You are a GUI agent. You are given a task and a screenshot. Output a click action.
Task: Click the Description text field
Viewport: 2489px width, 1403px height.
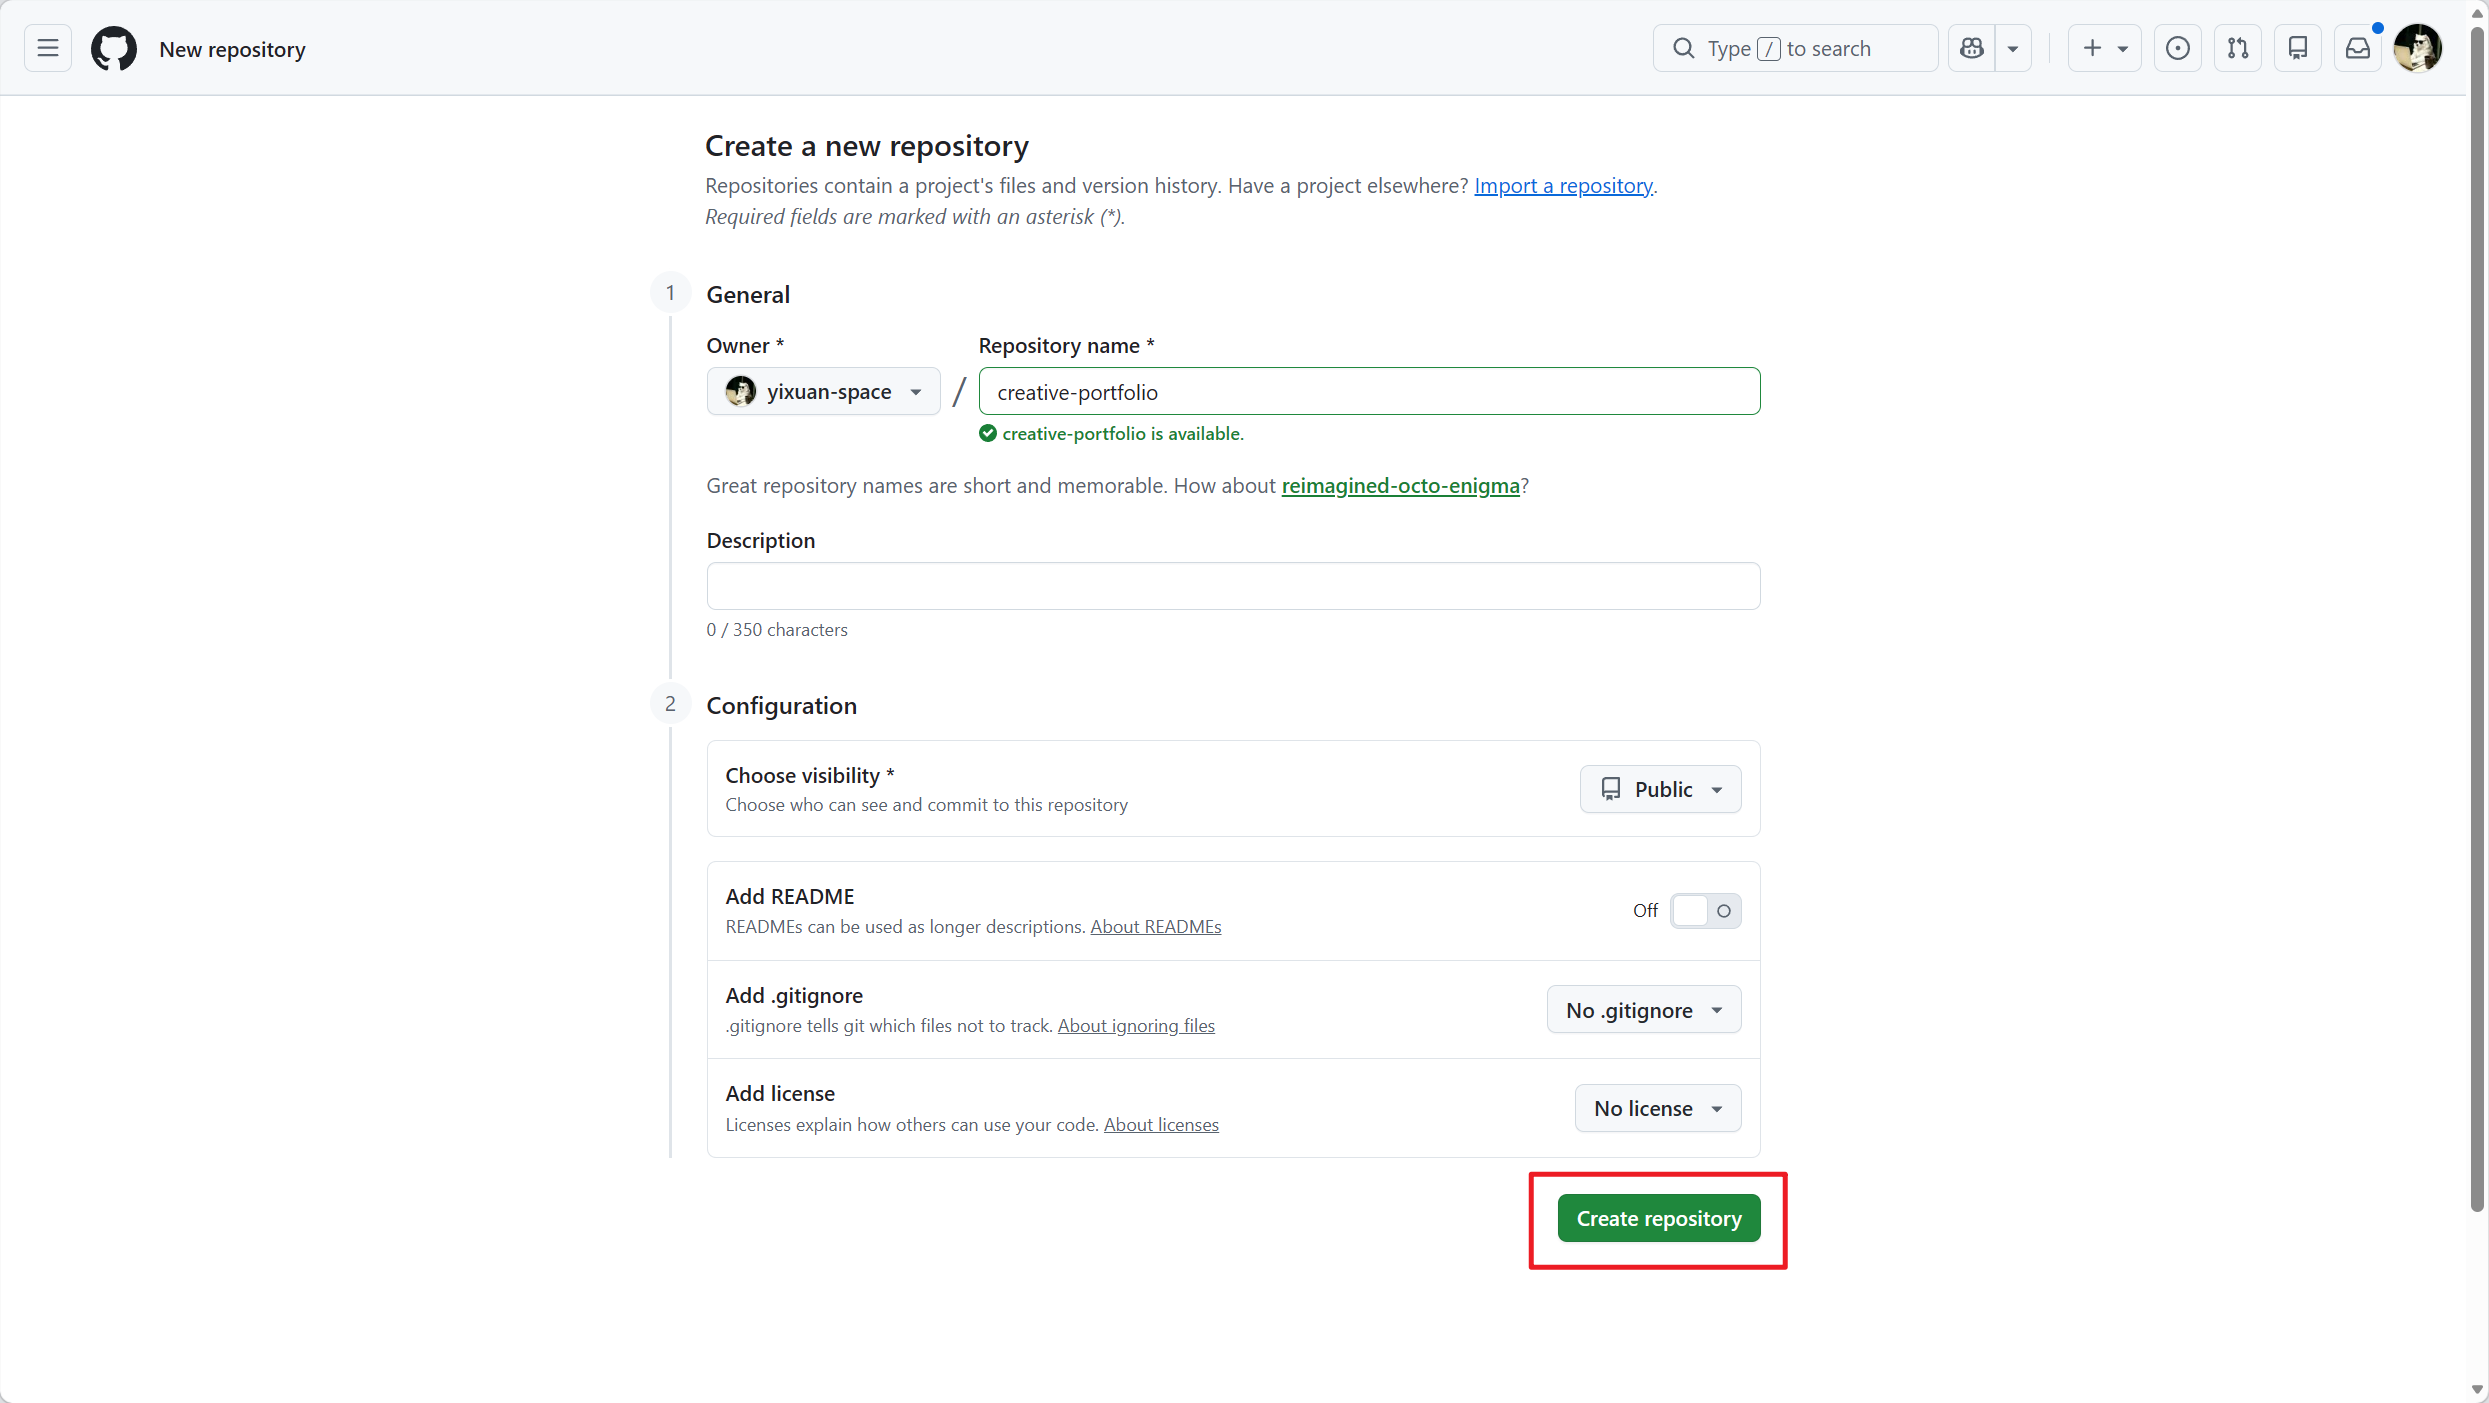click(1233, 586)
